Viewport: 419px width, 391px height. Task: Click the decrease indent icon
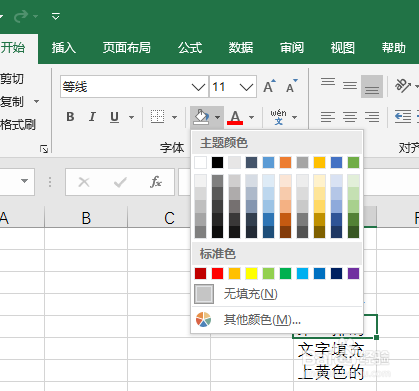pos(403,117)
